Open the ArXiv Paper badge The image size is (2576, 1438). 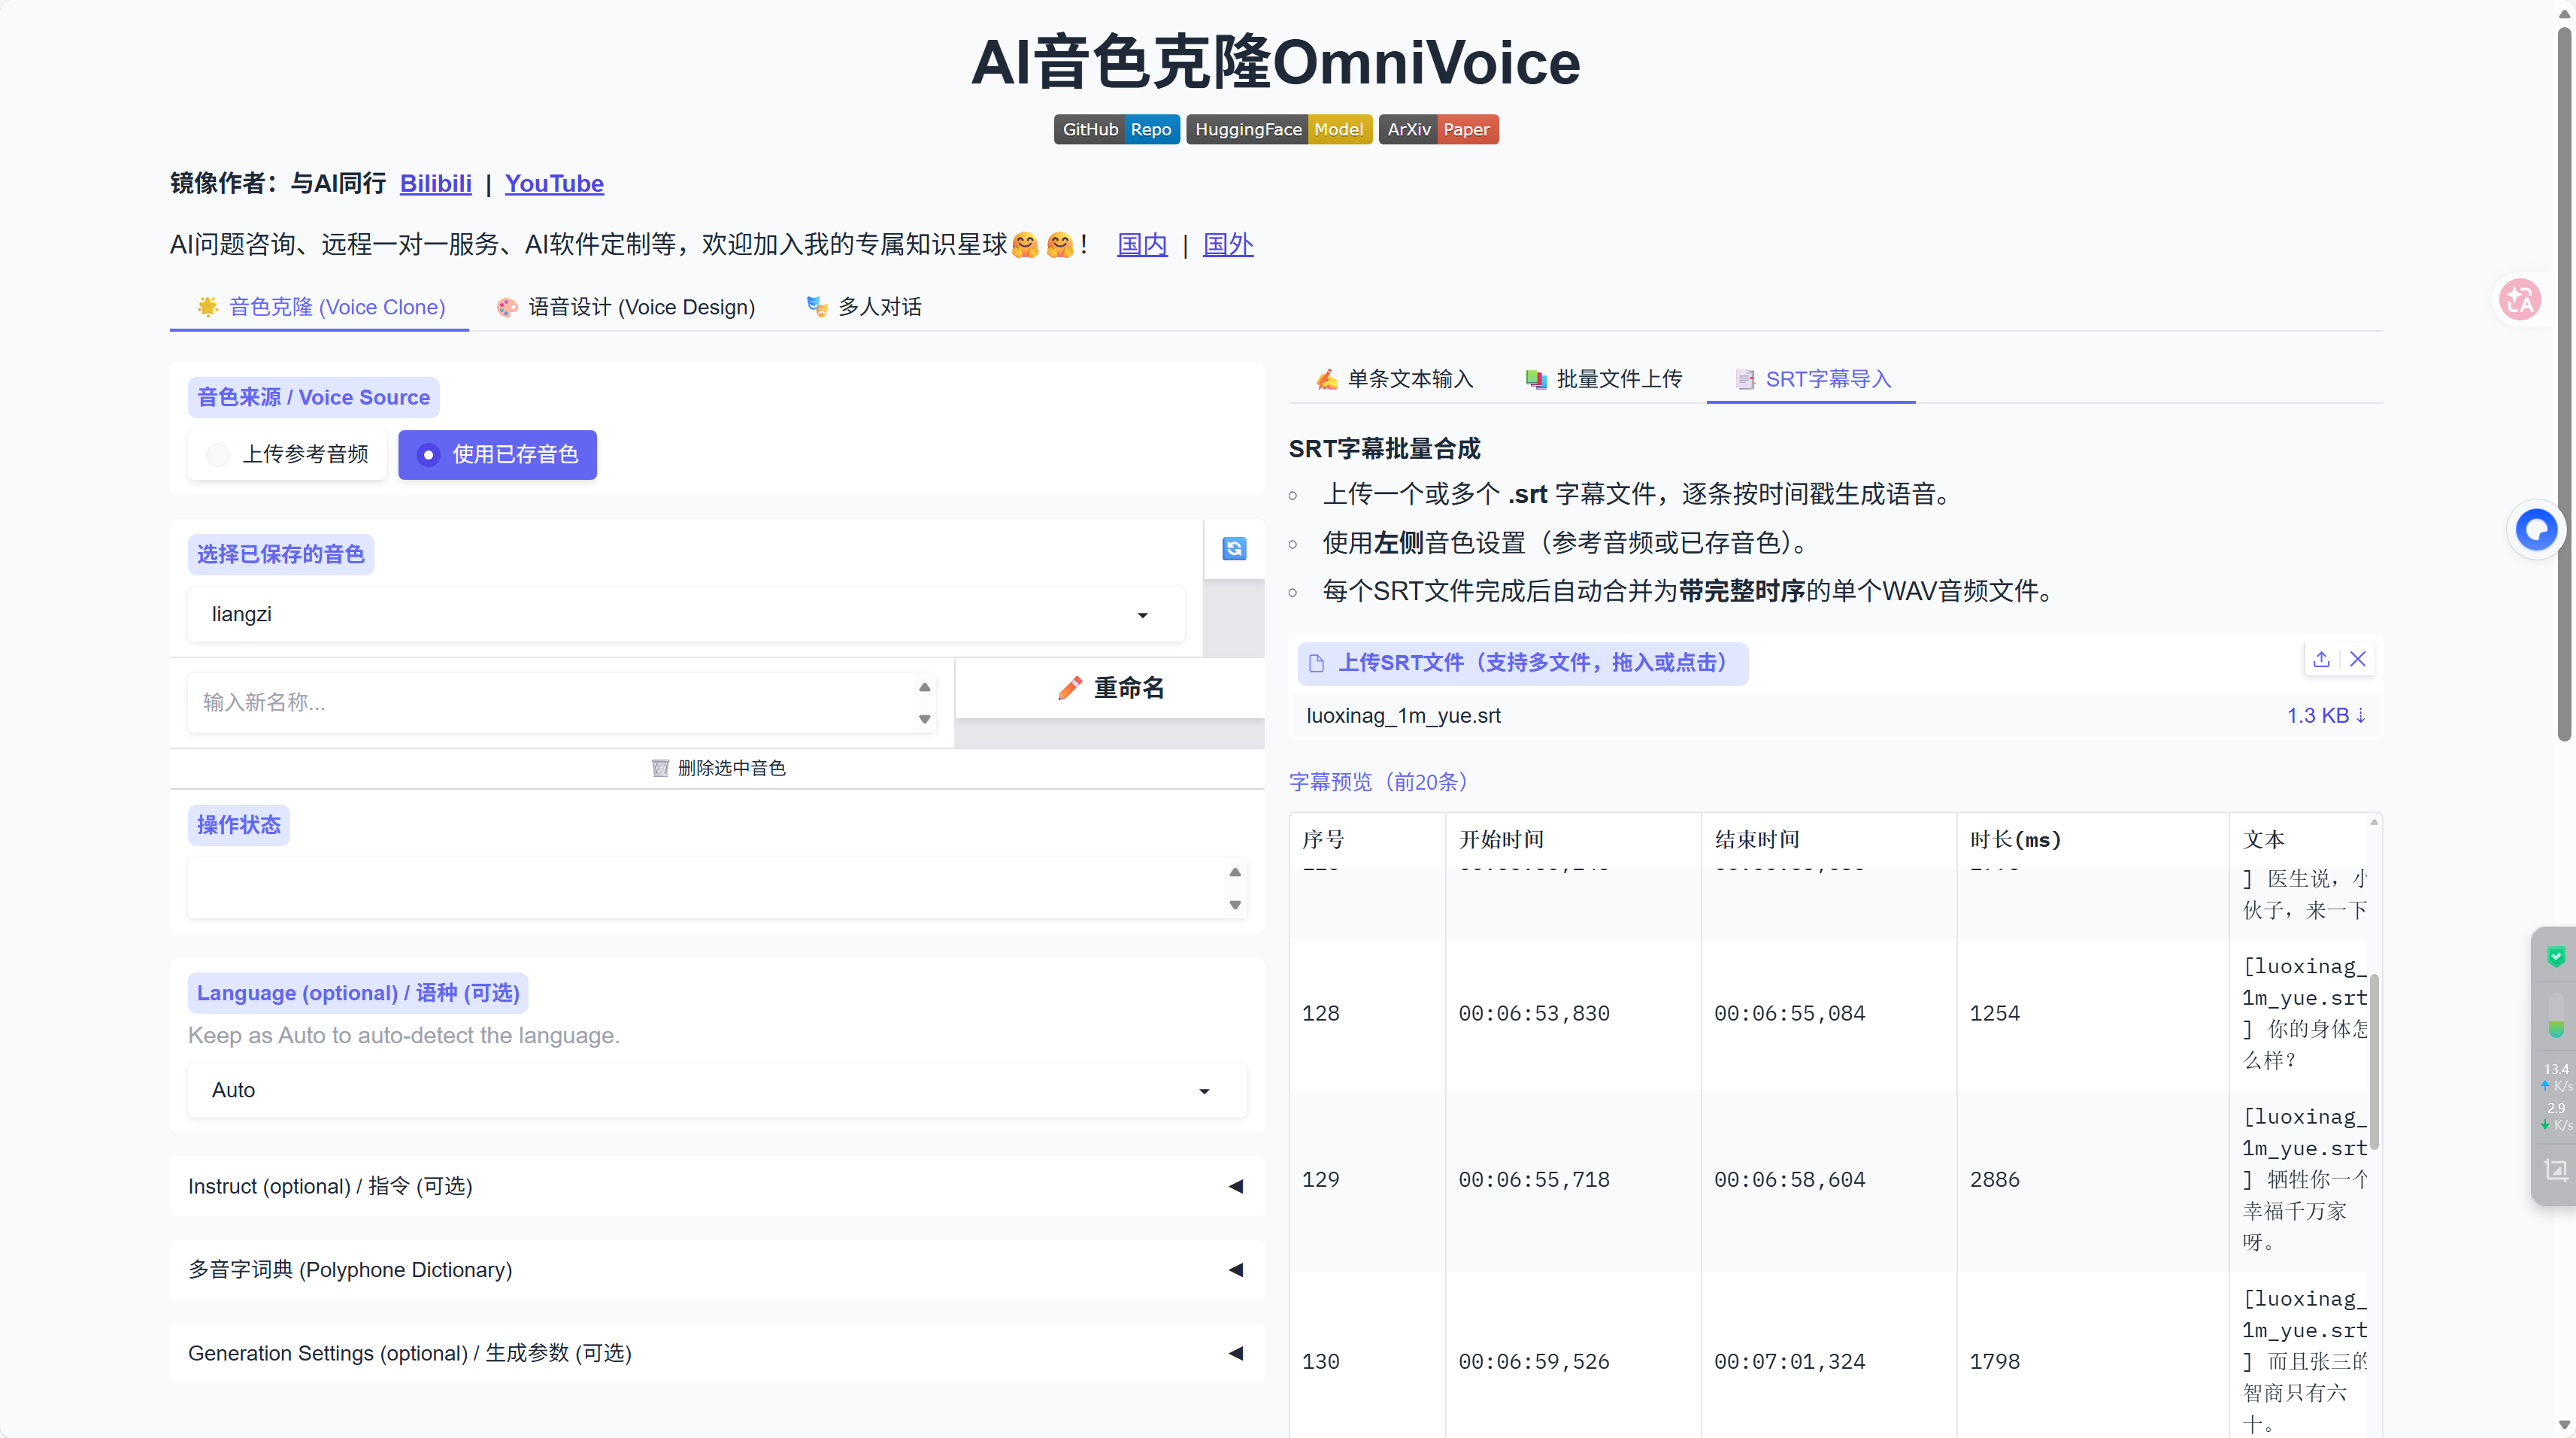click(x=1438, y=130)
